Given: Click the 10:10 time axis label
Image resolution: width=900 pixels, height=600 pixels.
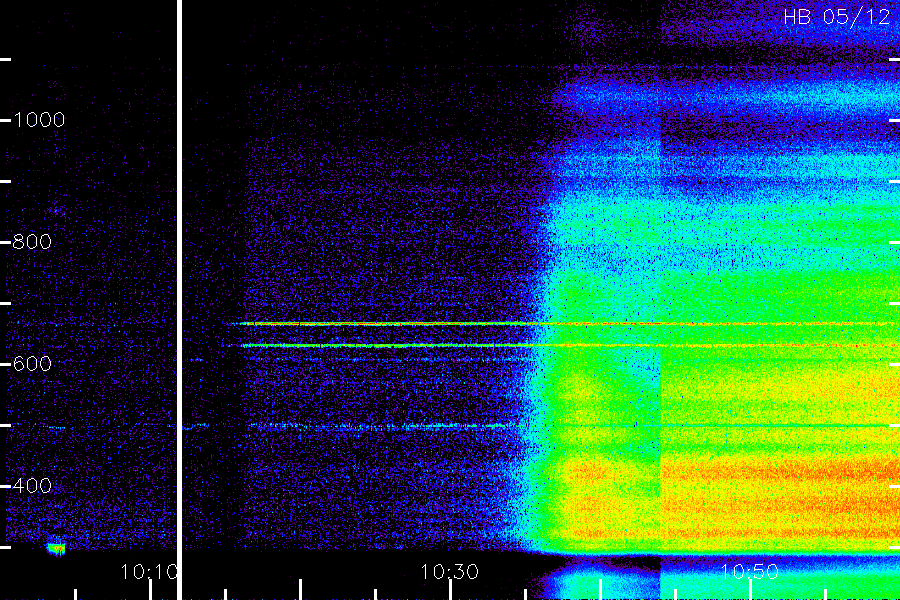Looking at the screenshot, I should tap(149, 572).
